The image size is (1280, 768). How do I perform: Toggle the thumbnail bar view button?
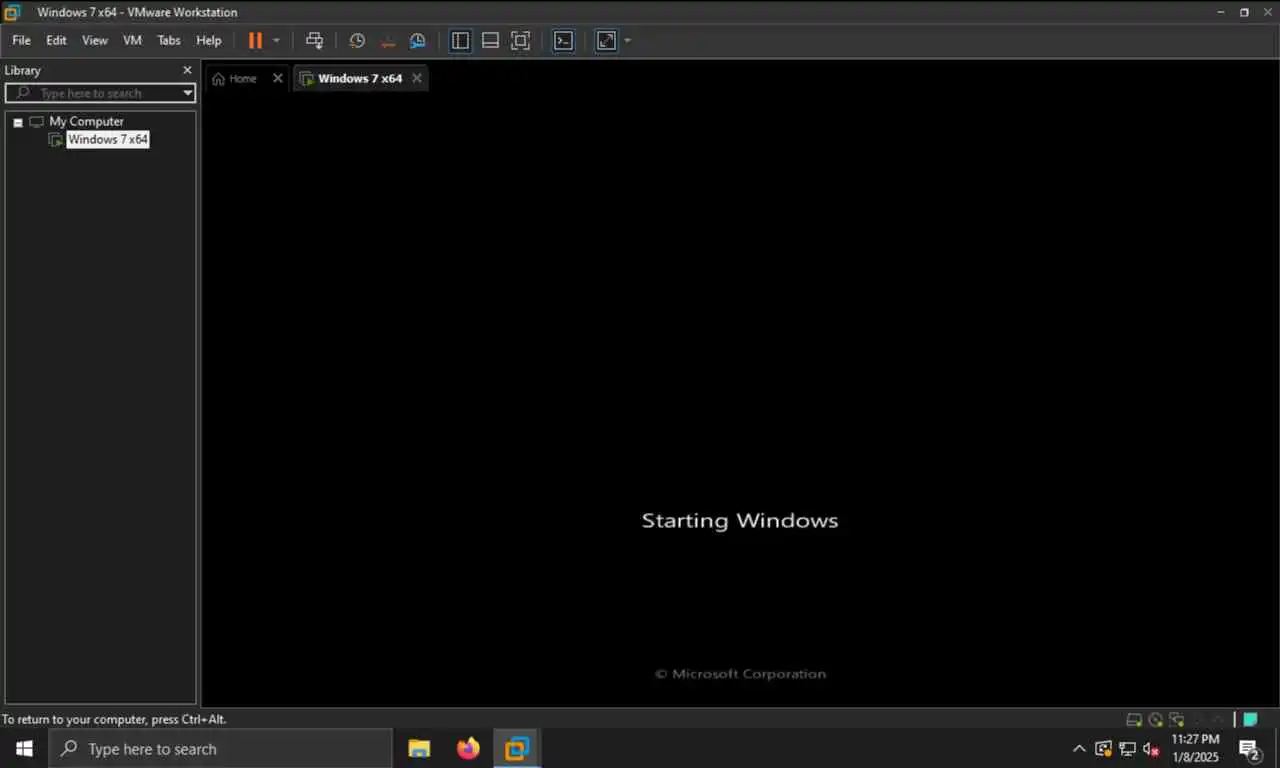pyautogui.click(x=490, y=41)
